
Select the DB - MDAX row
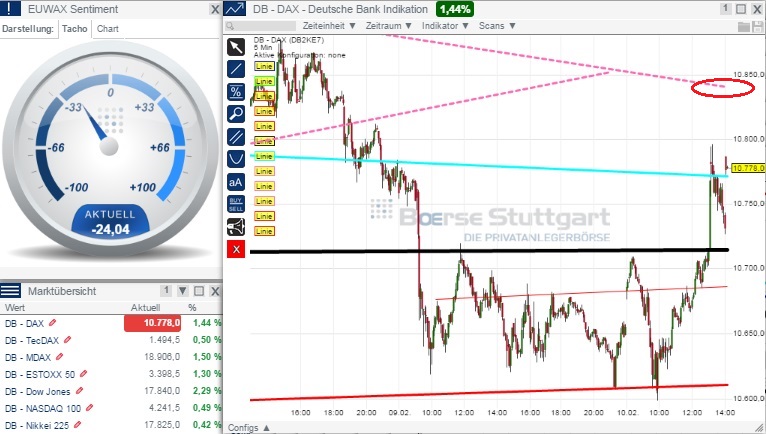click(x=111, y=357)
